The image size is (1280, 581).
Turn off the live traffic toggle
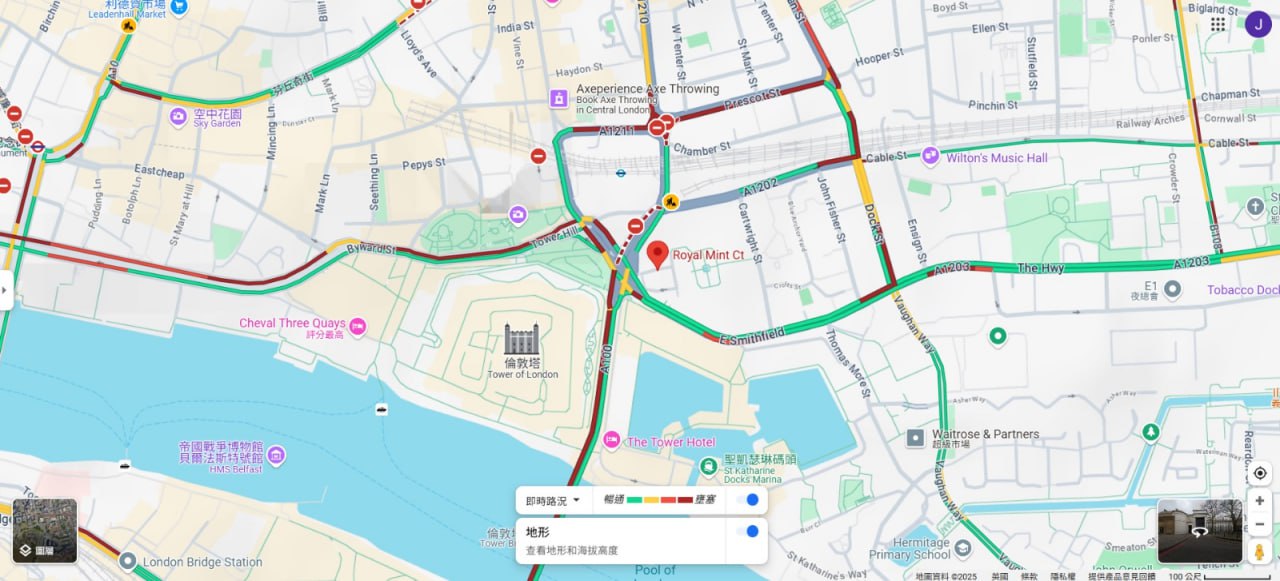click(747, 500)
